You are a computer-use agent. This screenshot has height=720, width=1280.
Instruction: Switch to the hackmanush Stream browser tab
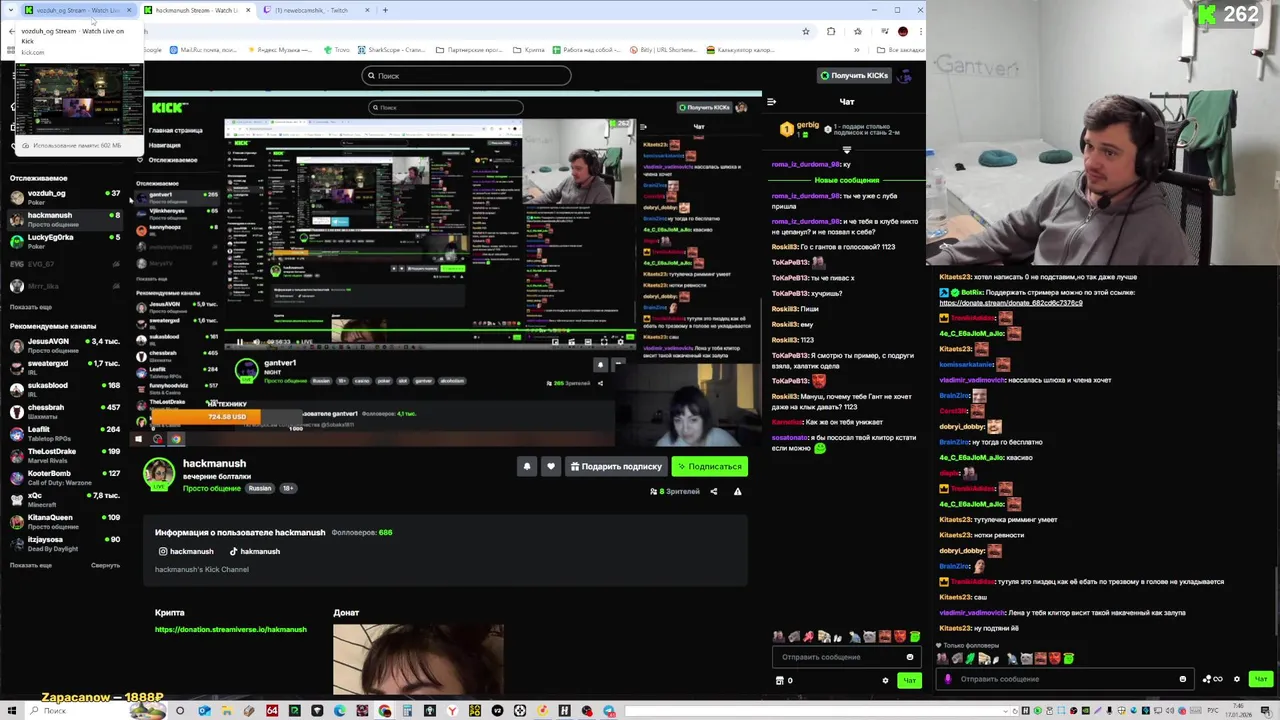[x=197, y=10]
